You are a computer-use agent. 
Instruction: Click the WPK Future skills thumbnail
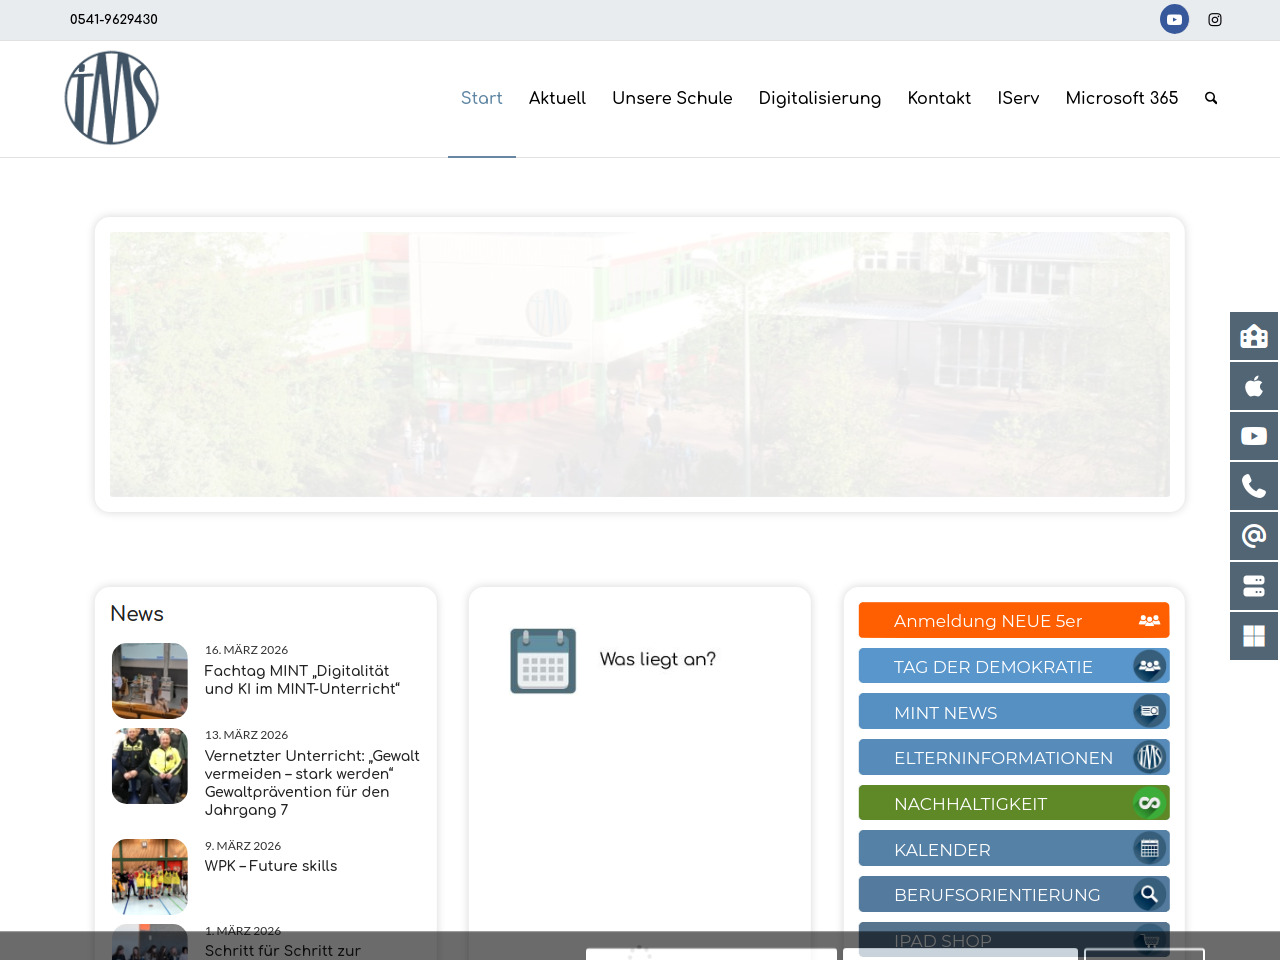click(150, 877)
